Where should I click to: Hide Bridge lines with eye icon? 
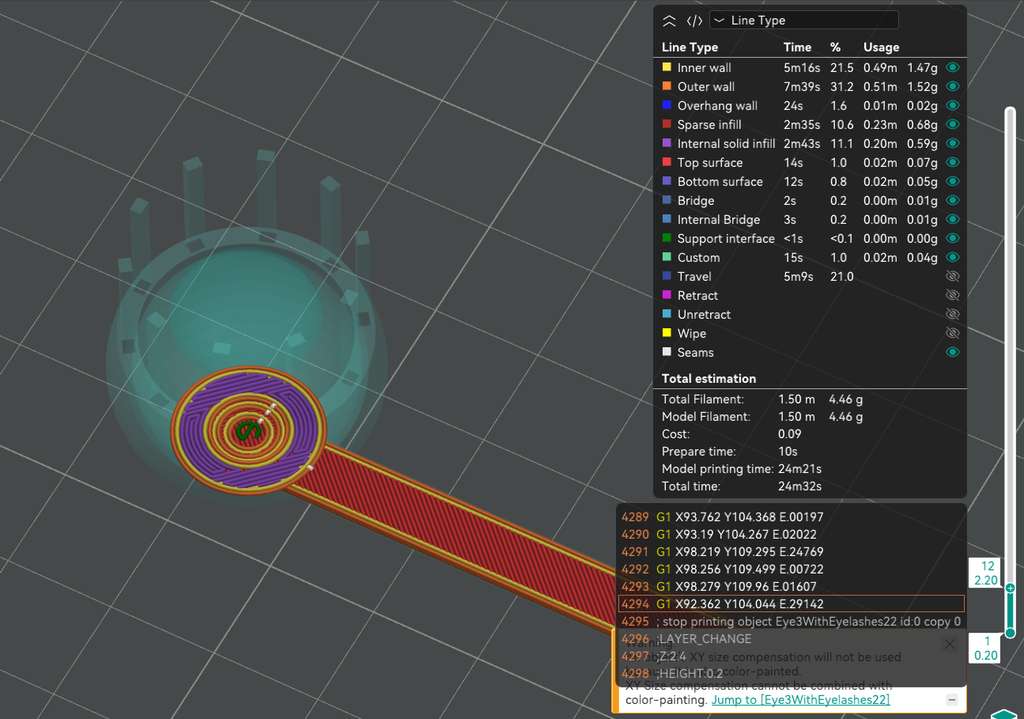[x=952, y=200]
